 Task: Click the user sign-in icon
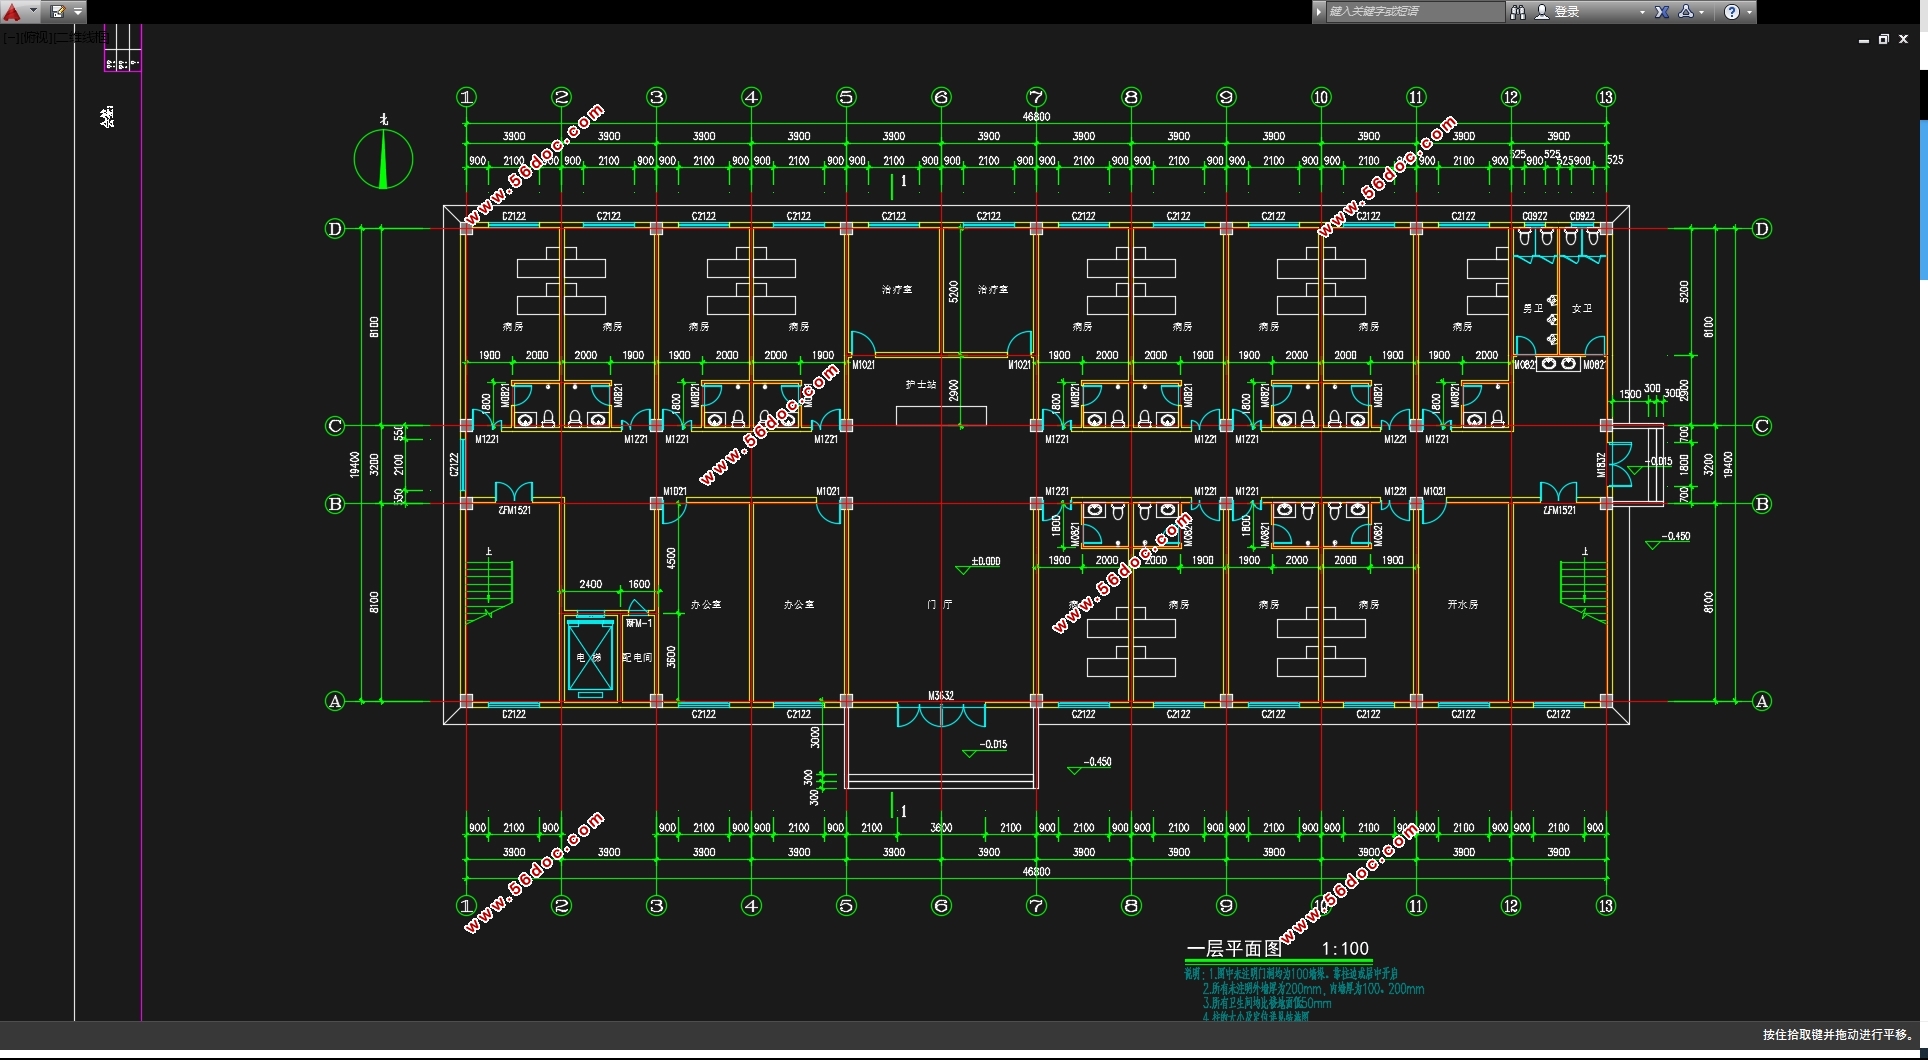click(1541, 12)
